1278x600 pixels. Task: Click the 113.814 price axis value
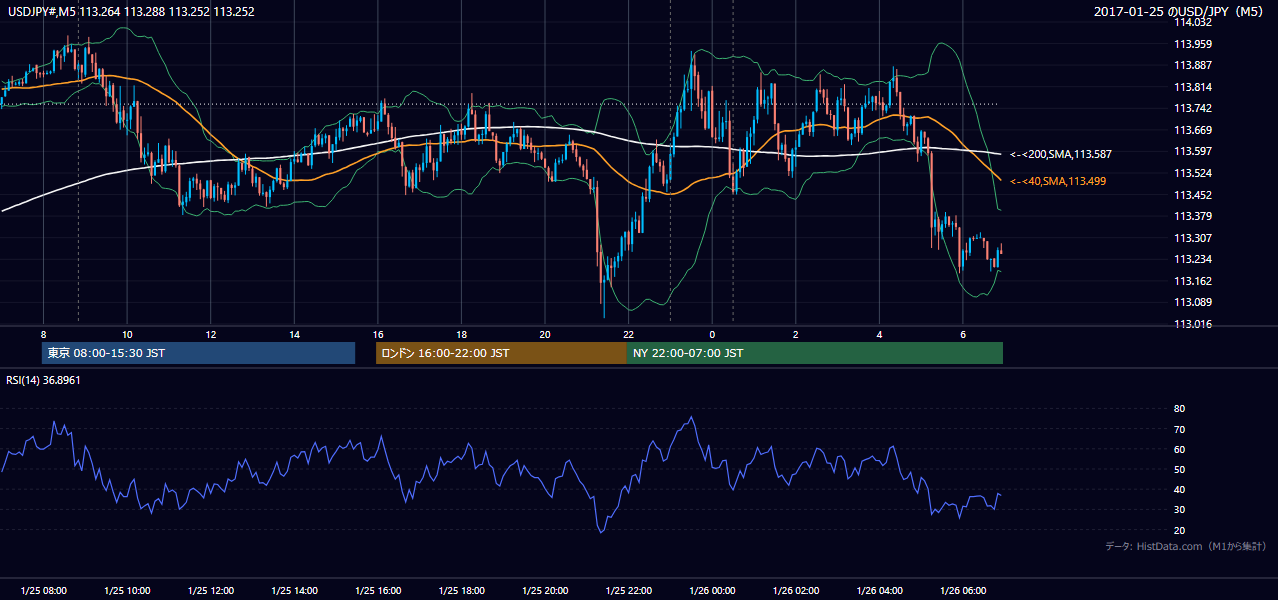click(1193, 87)
